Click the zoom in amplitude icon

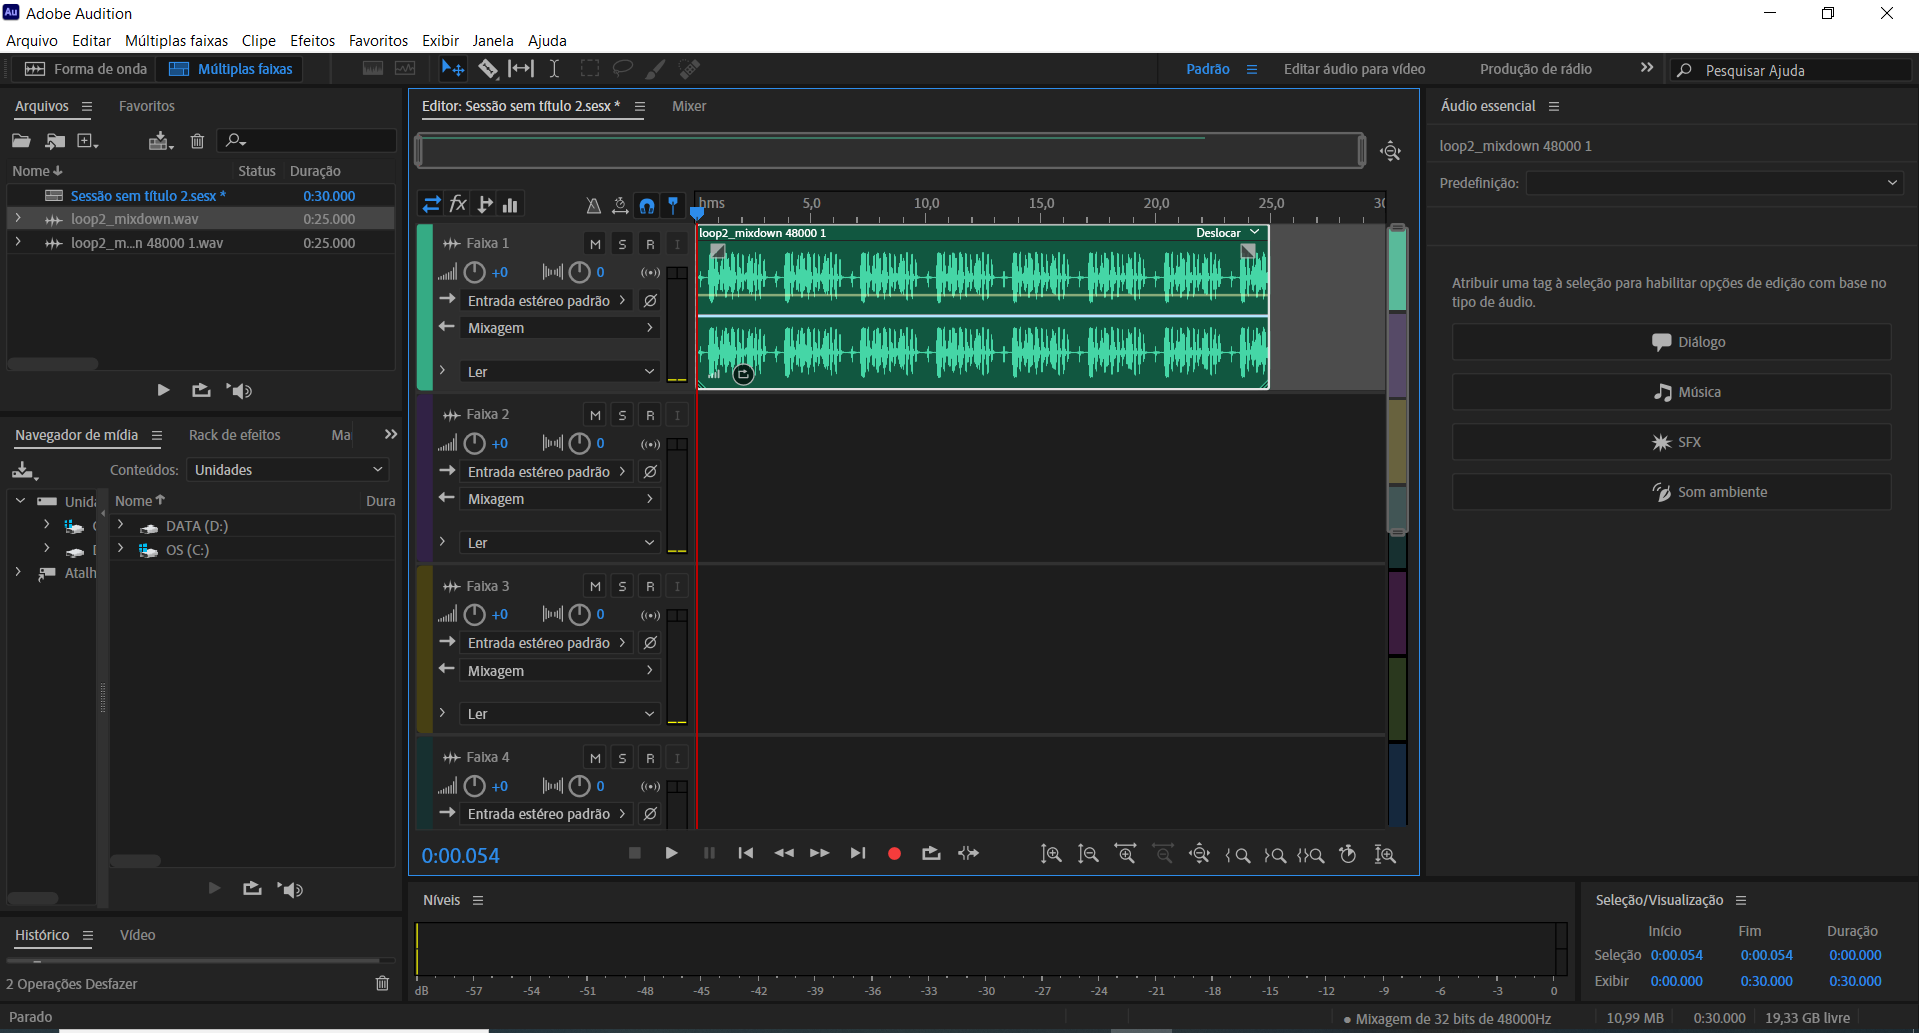(1051, 854)
